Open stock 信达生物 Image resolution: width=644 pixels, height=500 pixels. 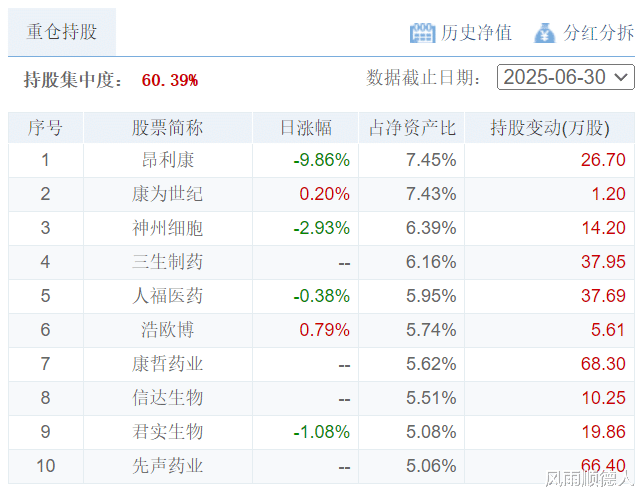pyautogui.click(x=168, y=398)
